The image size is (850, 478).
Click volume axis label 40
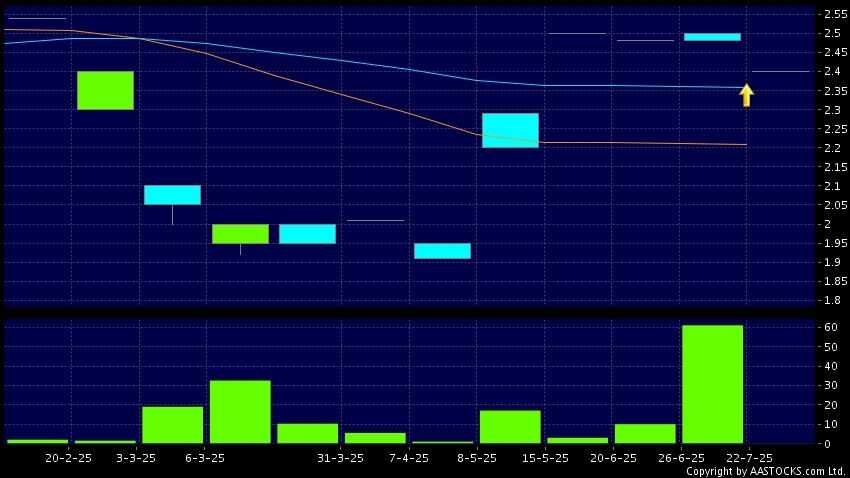(830, 366)
